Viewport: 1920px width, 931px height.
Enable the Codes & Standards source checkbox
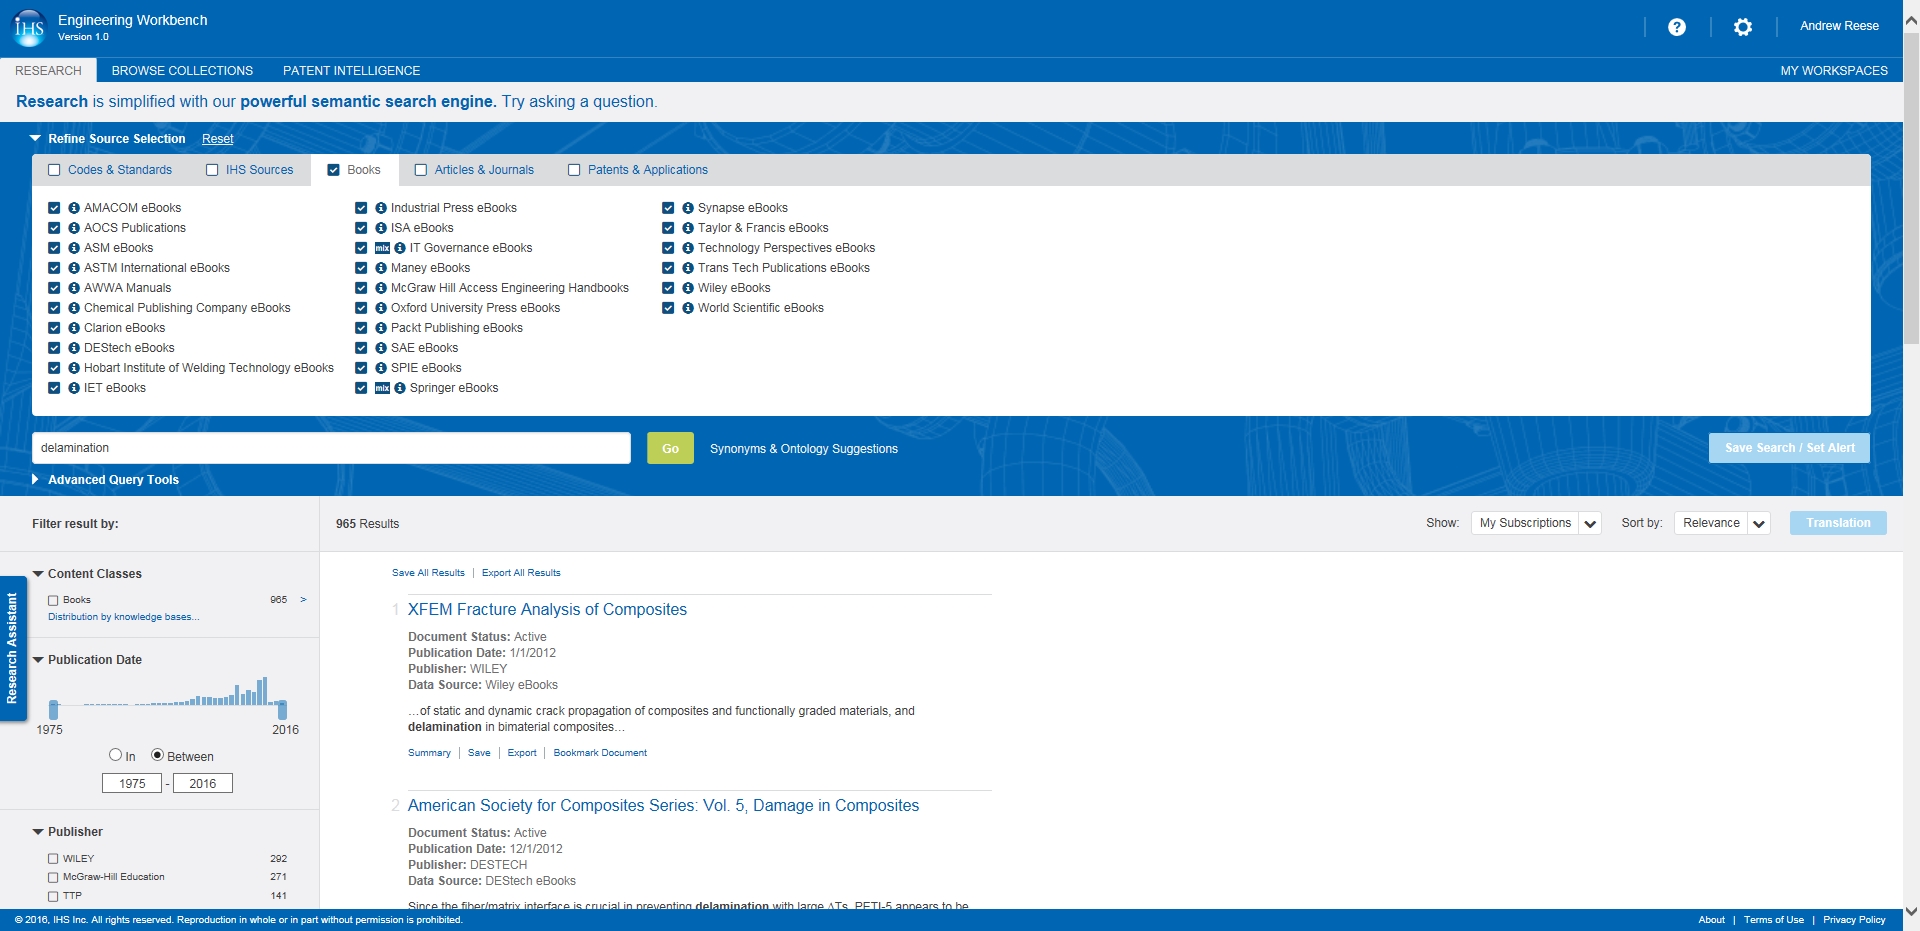click(x=54, y=170)
